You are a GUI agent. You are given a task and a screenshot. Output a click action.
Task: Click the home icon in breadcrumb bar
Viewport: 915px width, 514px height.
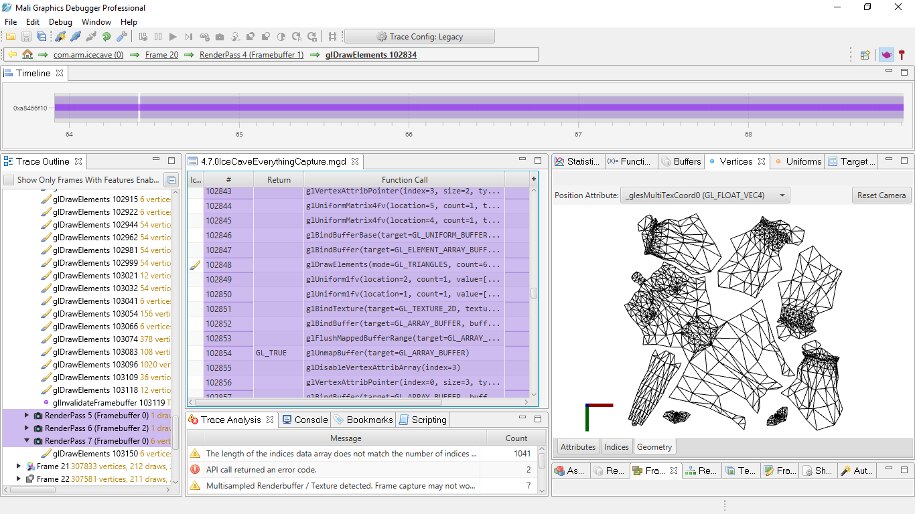point(27,55)
